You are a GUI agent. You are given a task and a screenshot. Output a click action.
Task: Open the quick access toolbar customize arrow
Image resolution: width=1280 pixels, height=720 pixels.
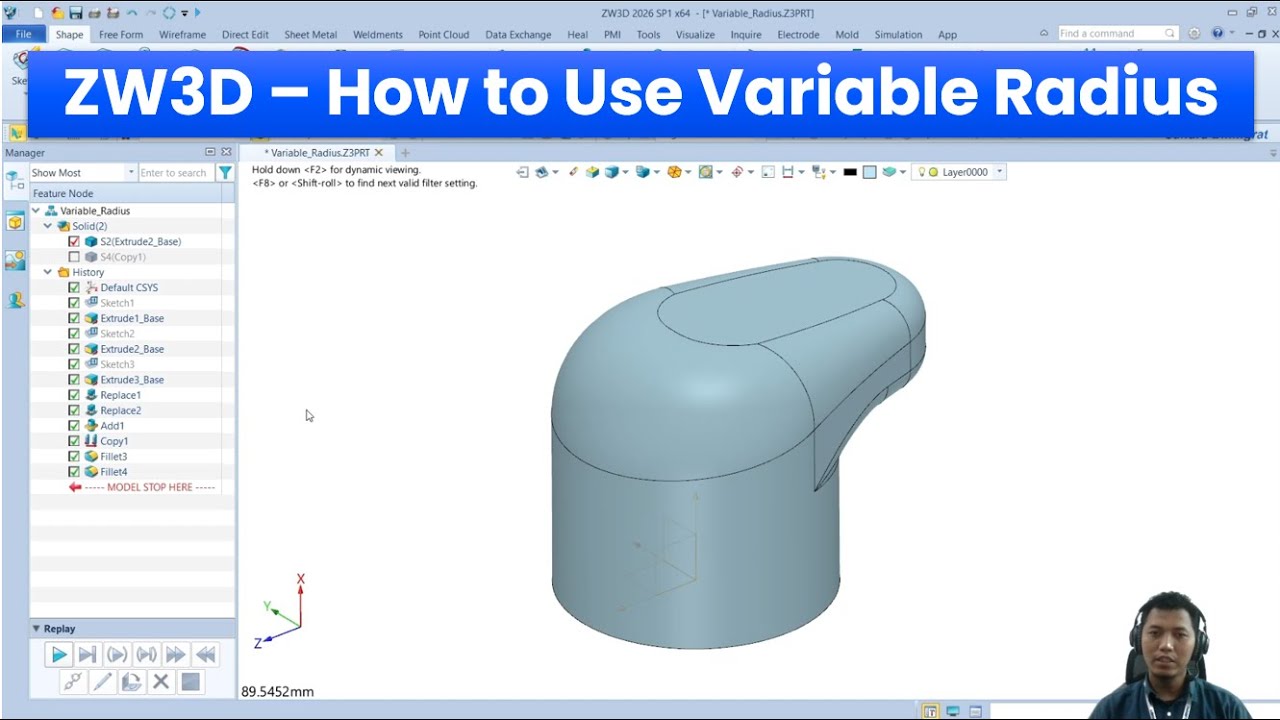(x=185, y=13)
